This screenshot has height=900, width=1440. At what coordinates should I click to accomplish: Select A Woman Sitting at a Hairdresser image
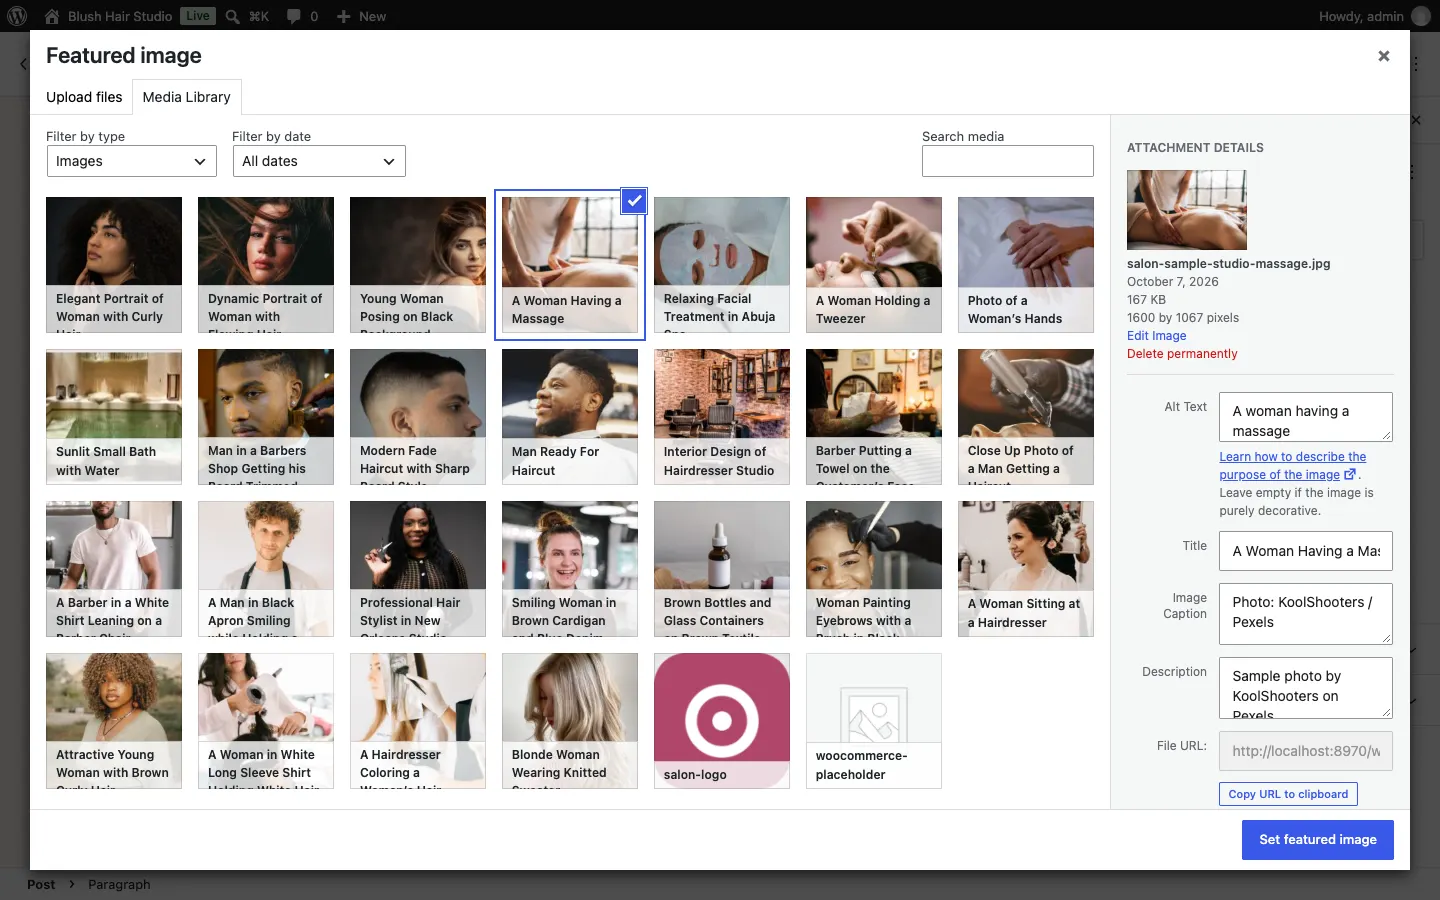point(1026,569)
